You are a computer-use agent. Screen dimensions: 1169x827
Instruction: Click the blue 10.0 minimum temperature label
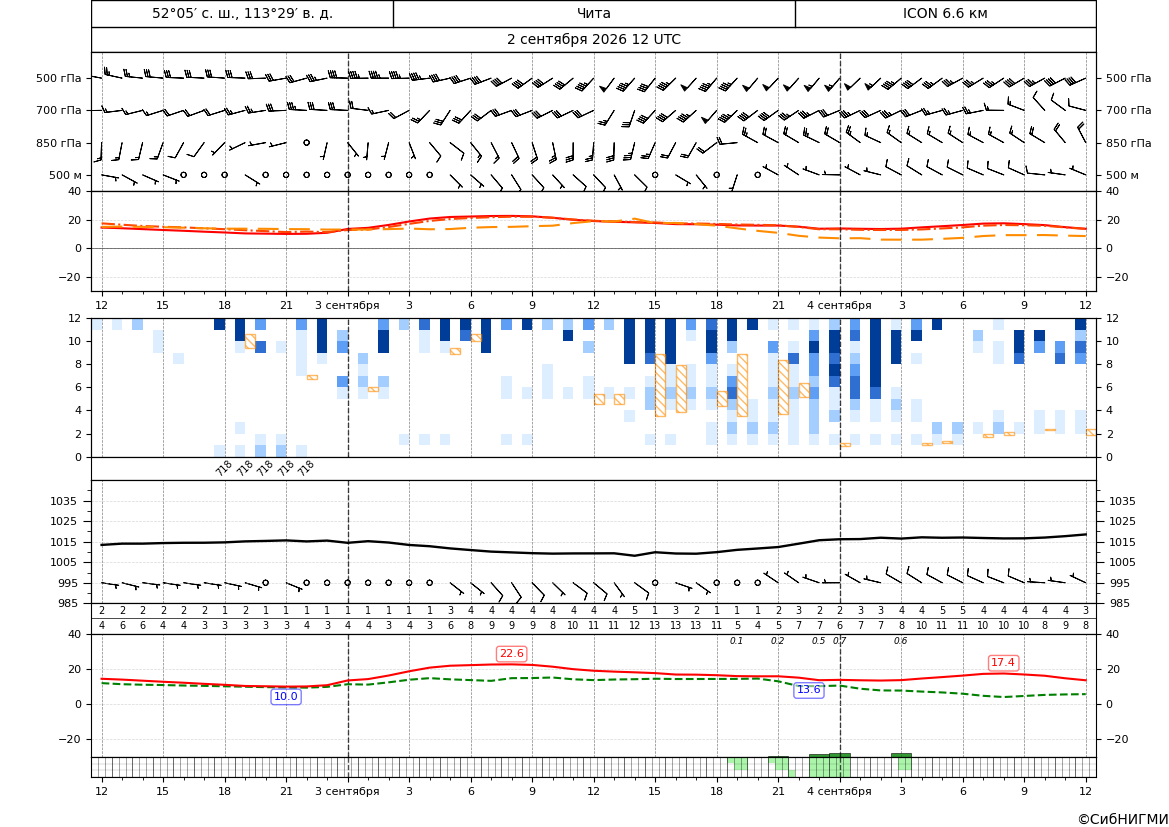pyautogui.click(x=286, y=696)
